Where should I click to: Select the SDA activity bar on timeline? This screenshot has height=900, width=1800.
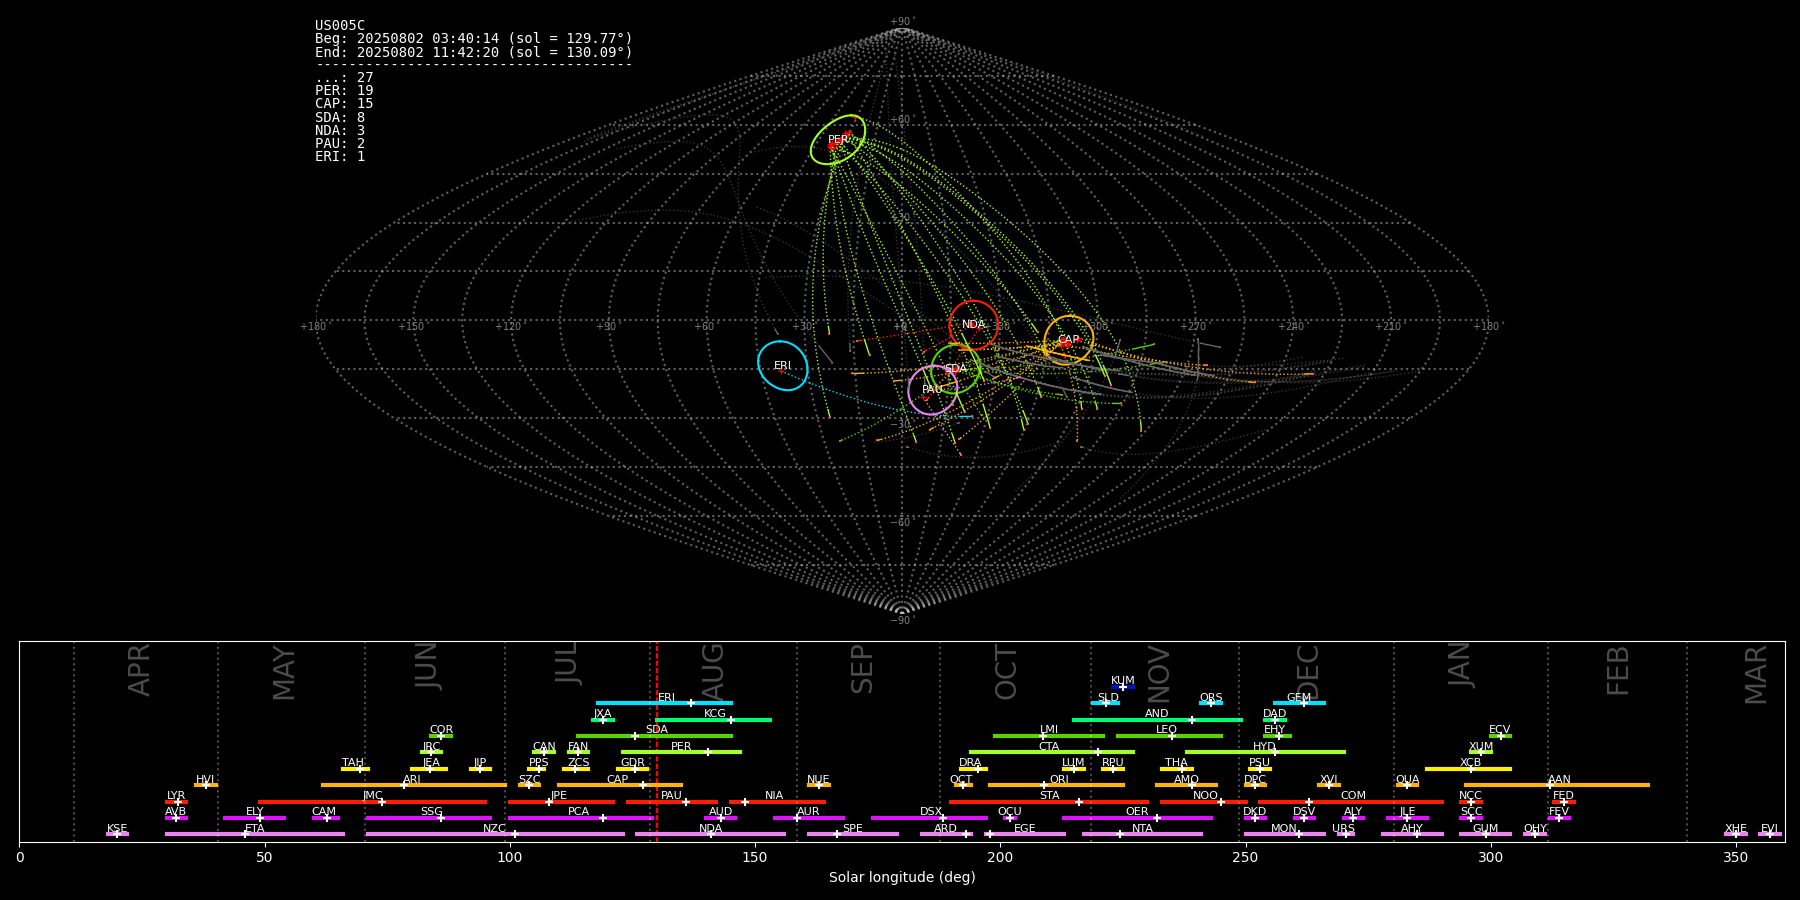[x=654, y=736]
